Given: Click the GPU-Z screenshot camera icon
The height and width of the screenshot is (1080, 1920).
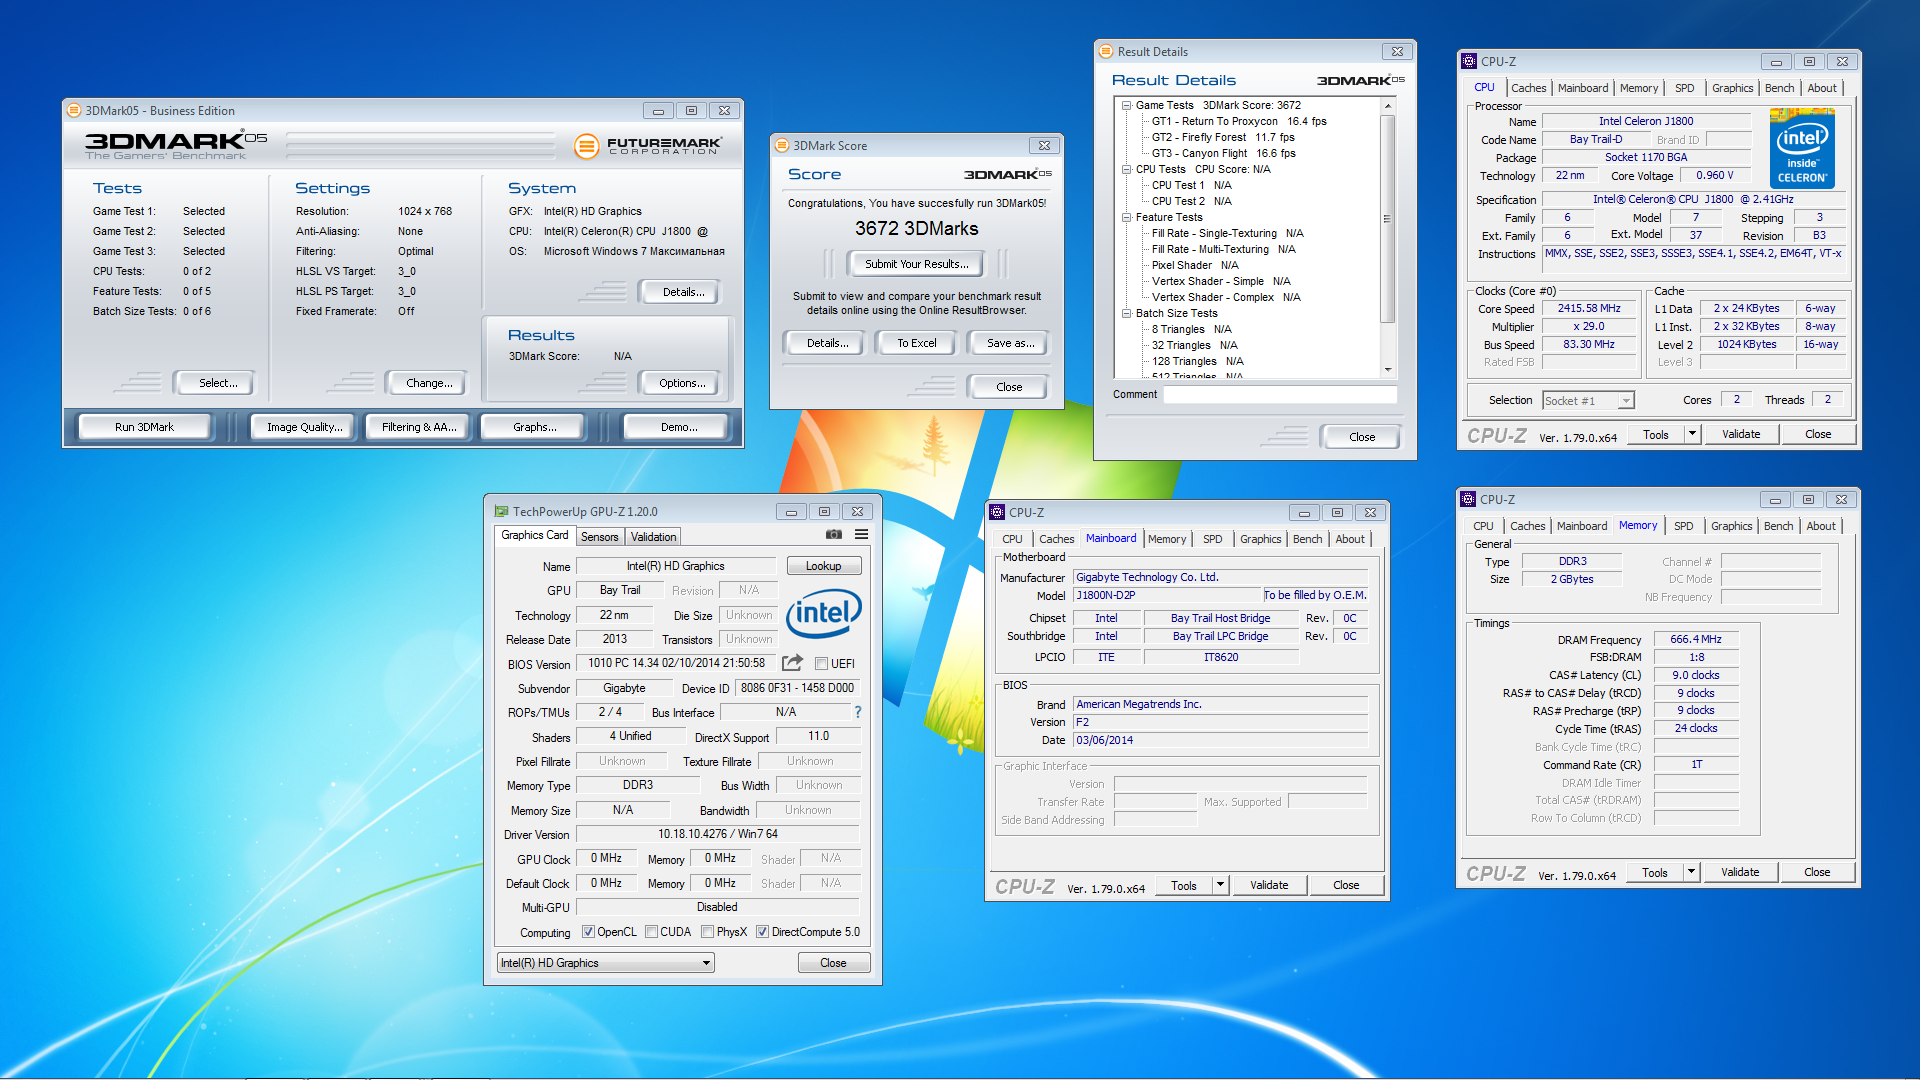Looking at the screenshot, I should [834, 535].
